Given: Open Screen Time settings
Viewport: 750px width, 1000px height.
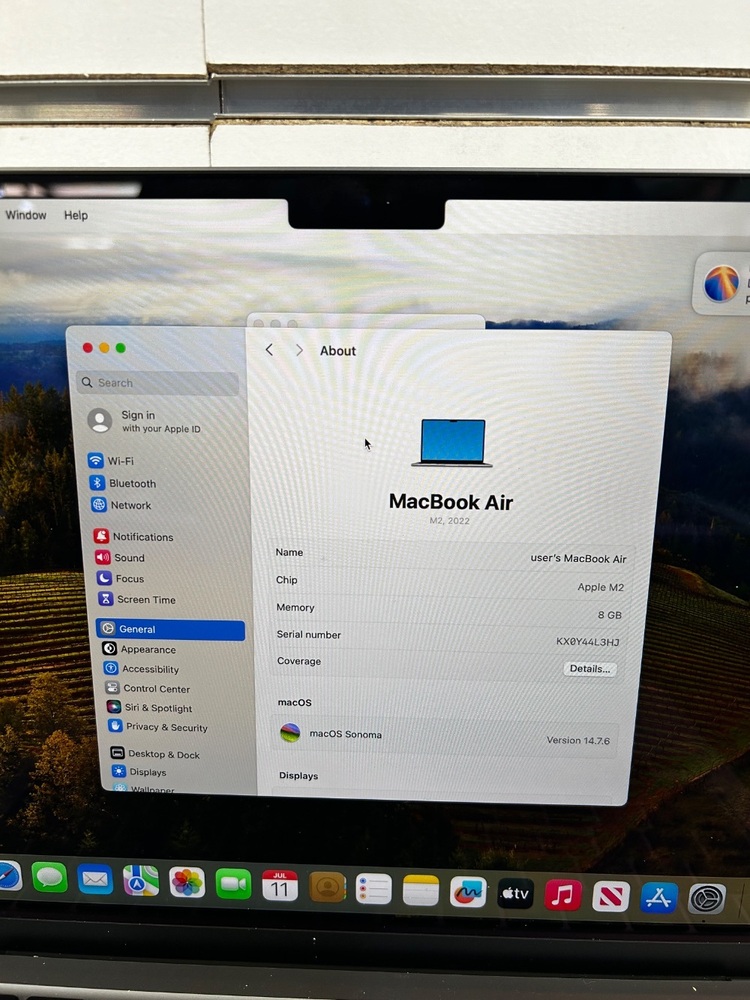Looking at the screenshot, I should pyautogui.click(x=136, y=599).
